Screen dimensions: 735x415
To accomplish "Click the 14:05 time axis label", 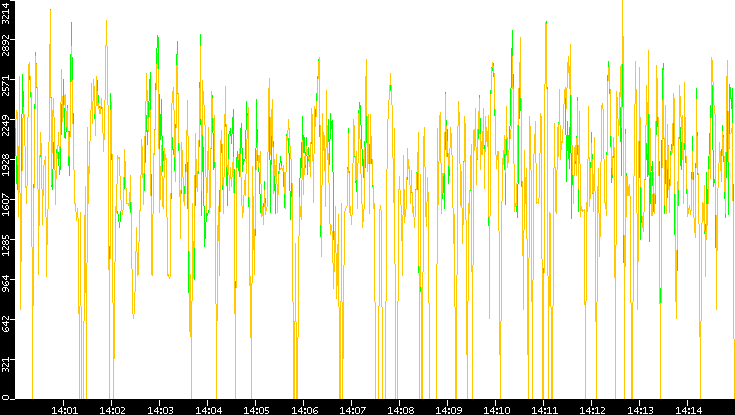I will pos(255,410).
